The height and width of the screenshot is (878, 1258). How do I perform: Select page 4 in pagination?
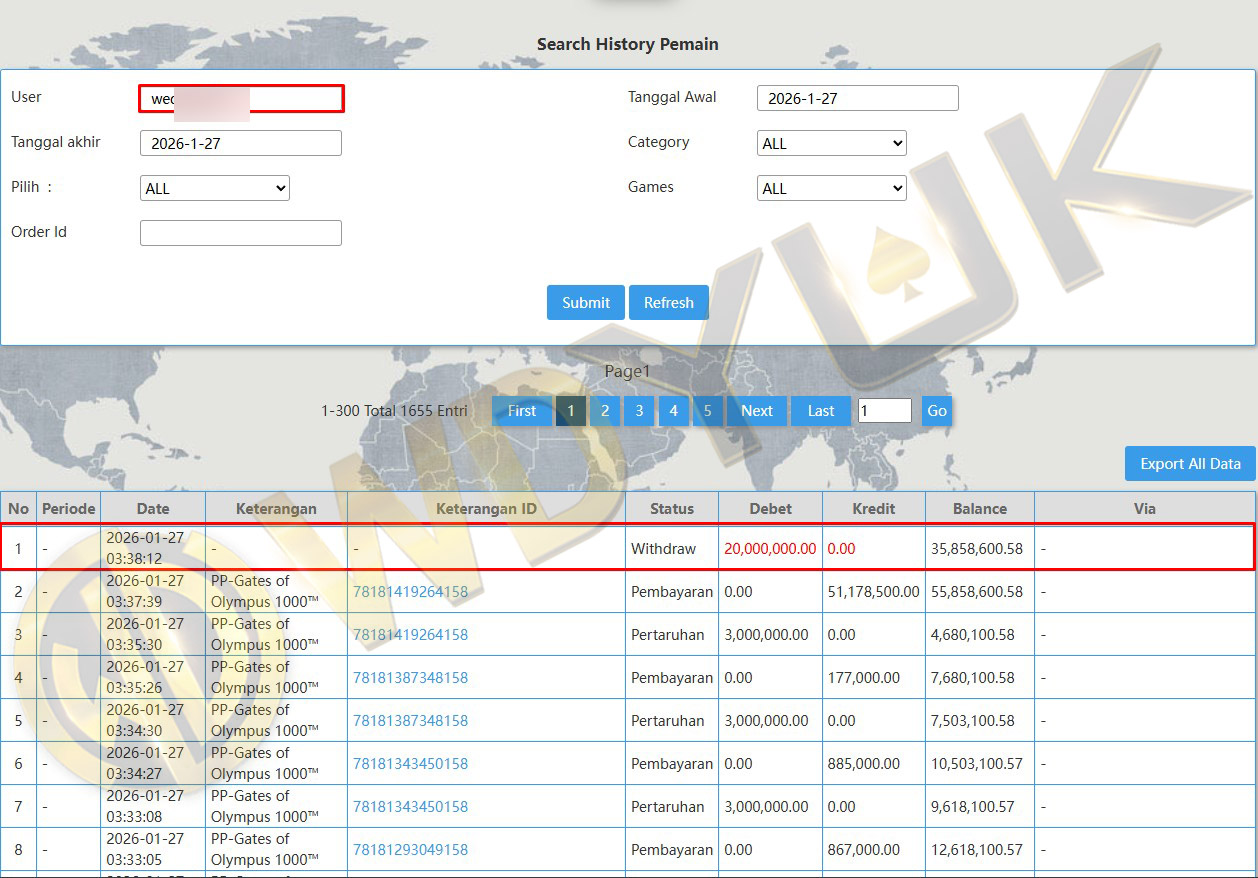click(673, 411)
